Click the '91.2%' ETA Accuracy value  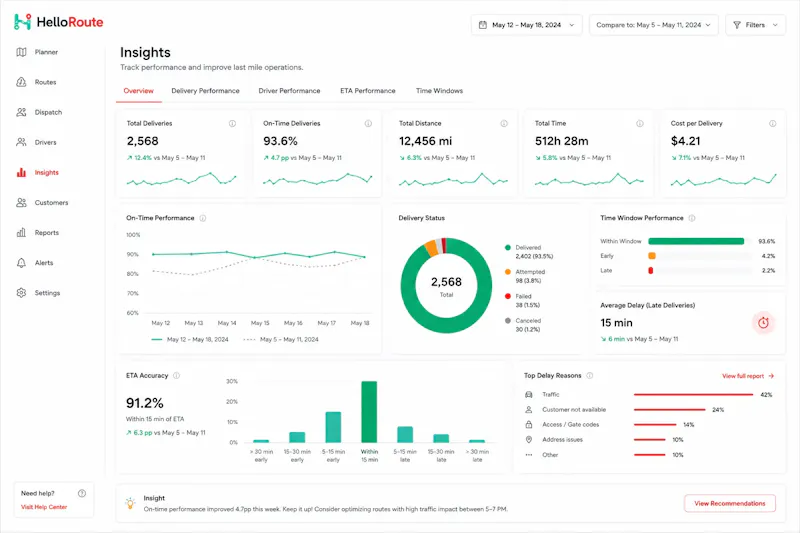click(x=145, y=403)
